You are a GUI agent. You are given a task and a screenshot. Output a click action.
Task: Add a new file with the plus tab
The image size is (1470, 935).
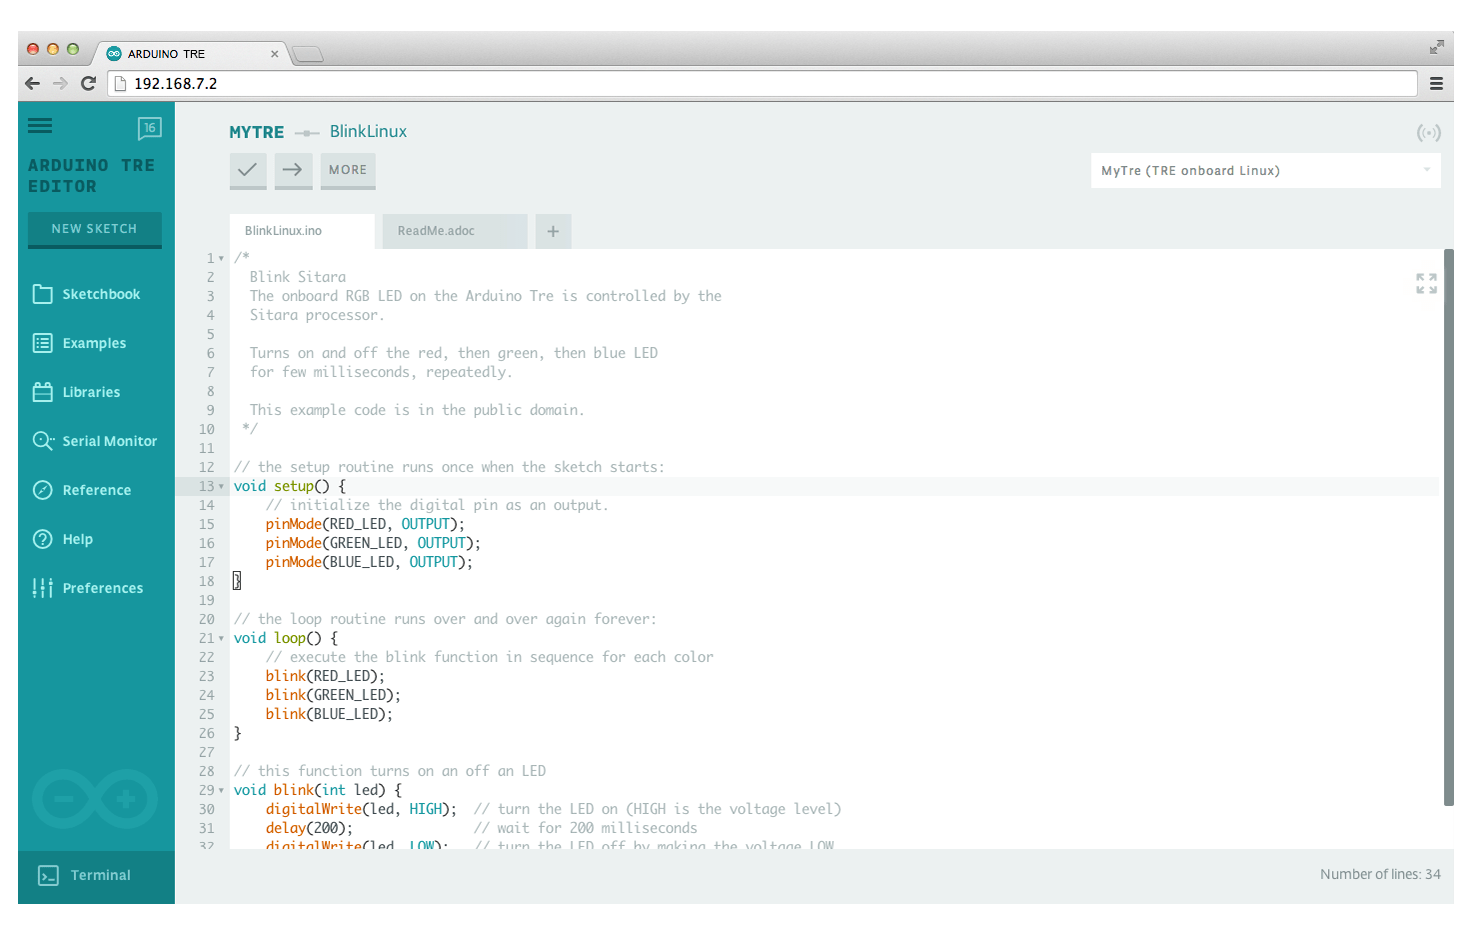553,230
